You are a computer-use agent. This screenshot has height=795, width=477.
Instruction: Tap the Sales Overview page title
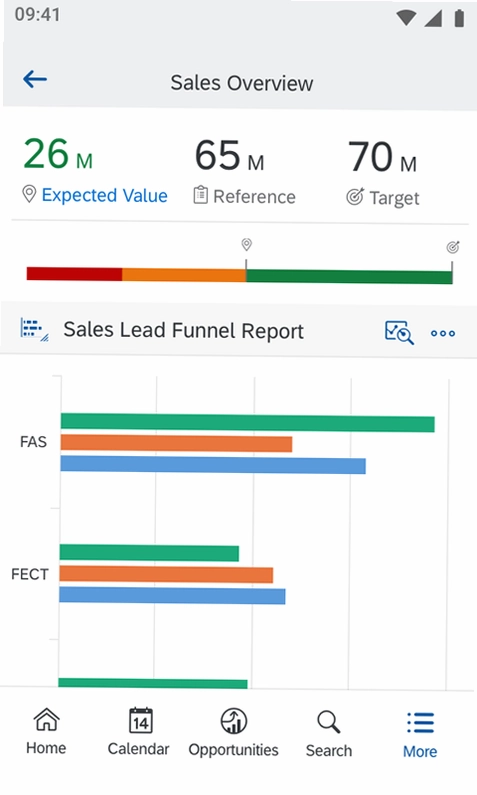click(242, 83)
